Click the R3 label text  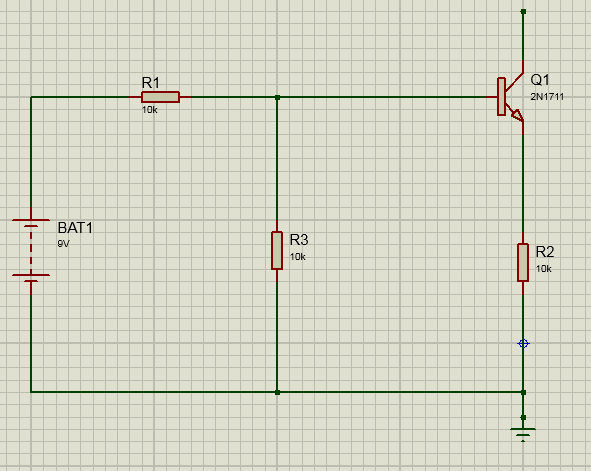click(x=299, y=240)
